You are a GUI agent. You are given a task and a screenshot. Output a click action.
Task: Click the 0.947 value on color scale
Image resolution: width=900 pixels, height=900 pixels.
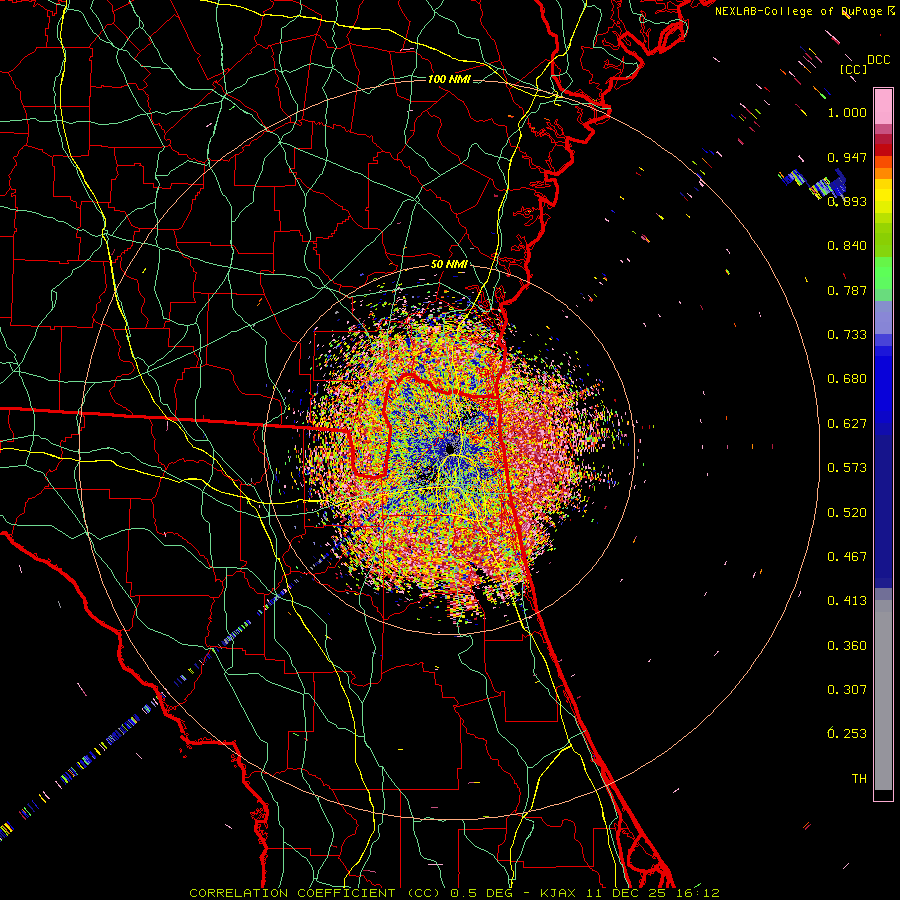point(847,157)
